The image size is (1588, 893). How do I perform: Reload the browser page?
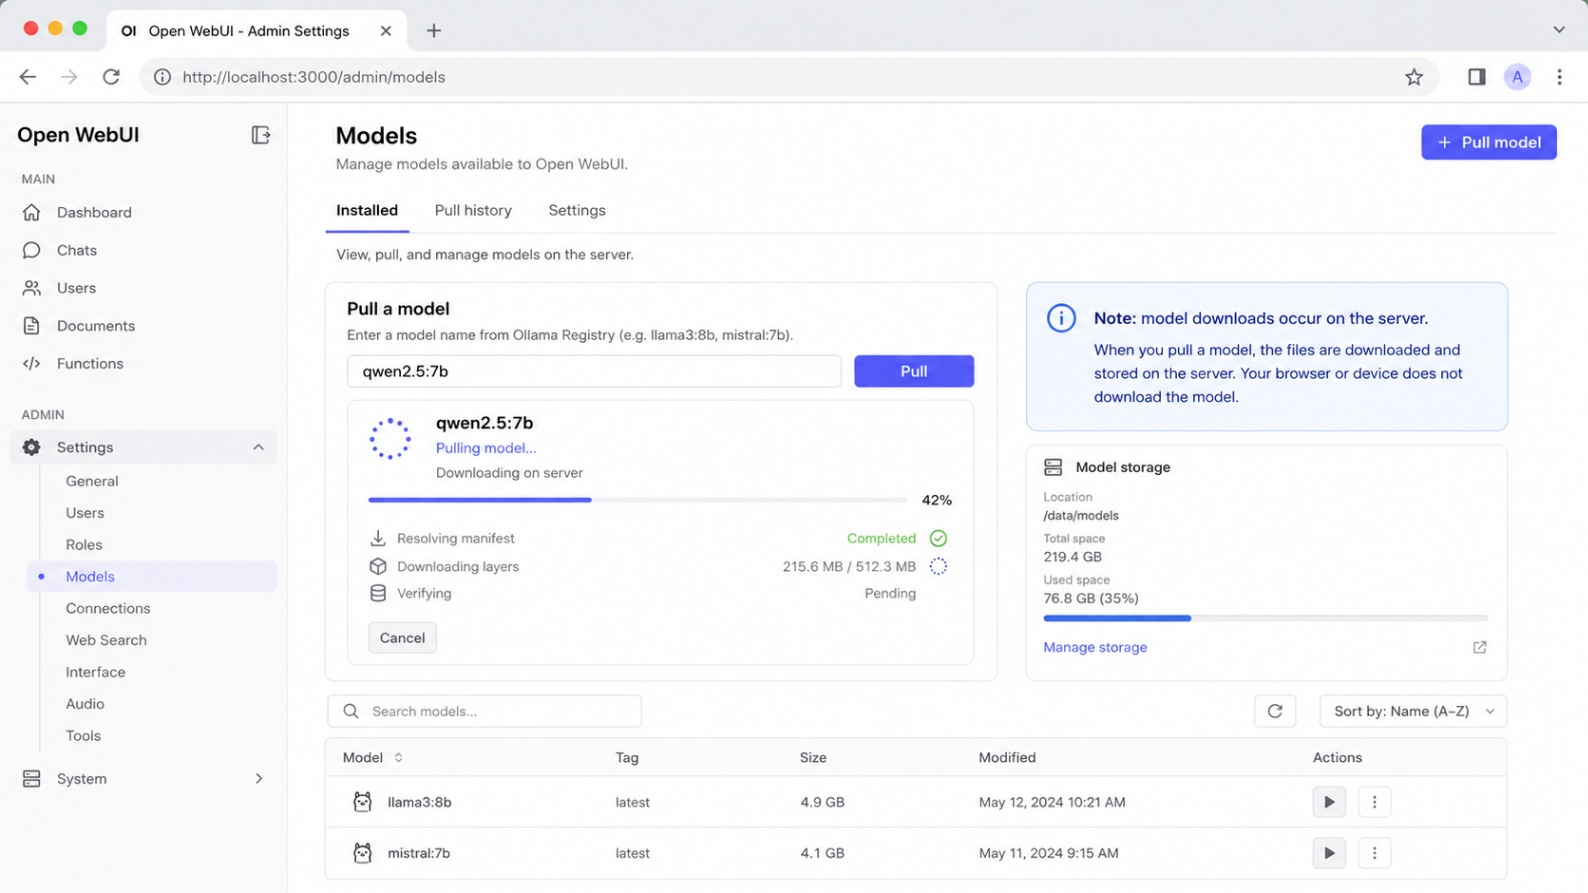pos(111,77)
